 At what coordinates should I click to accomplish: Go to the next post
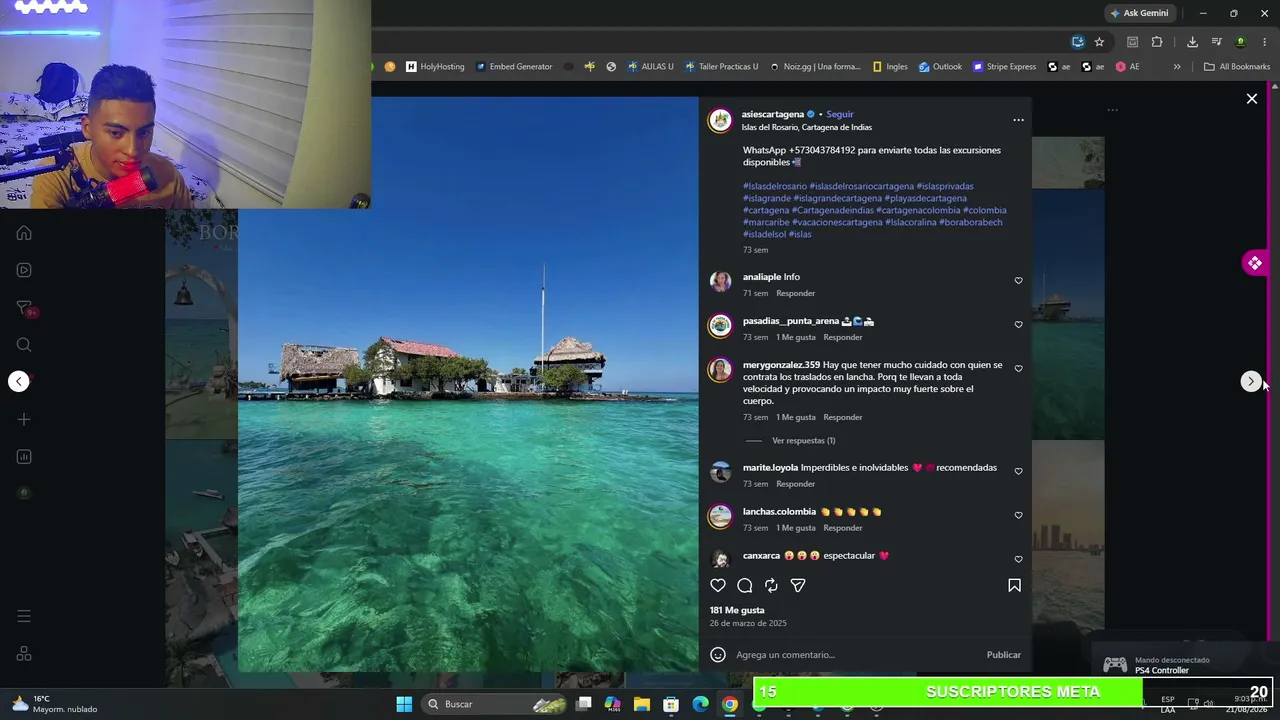[1250, 381]
